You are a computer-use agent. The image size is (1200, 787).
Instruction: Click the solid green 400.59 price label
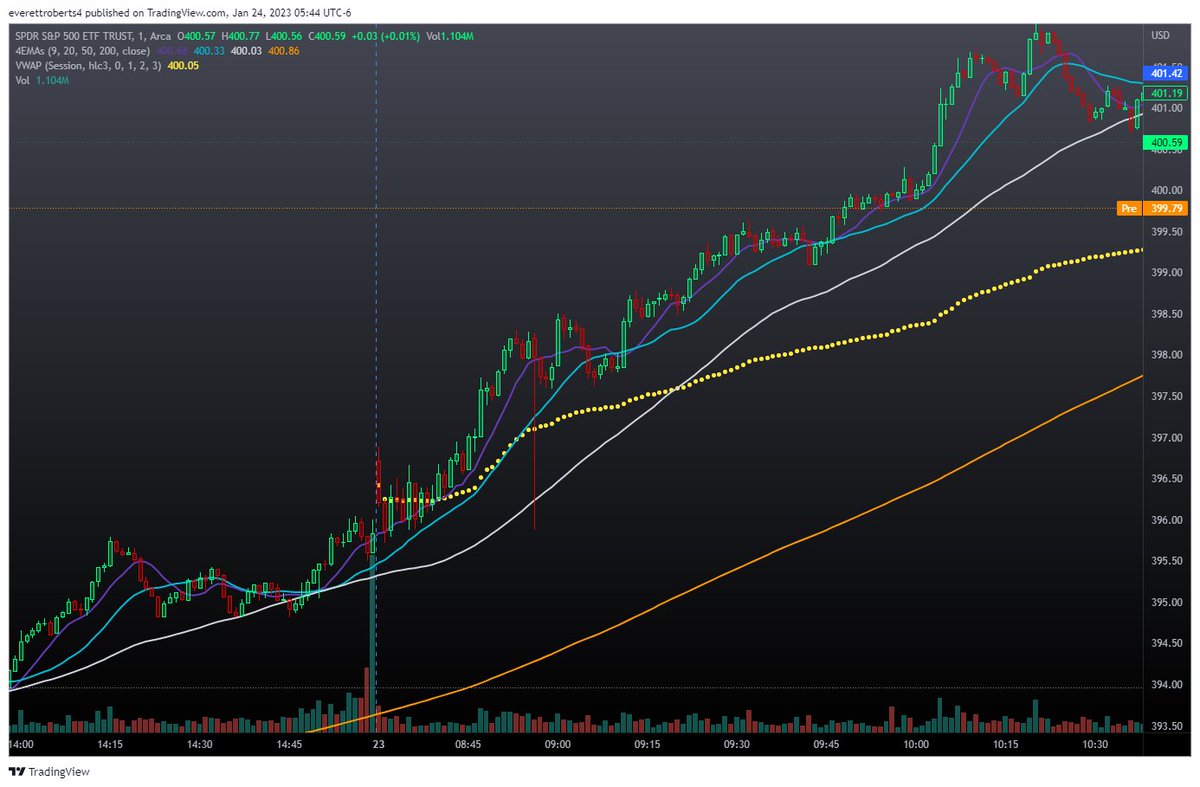pos(1167,144)
